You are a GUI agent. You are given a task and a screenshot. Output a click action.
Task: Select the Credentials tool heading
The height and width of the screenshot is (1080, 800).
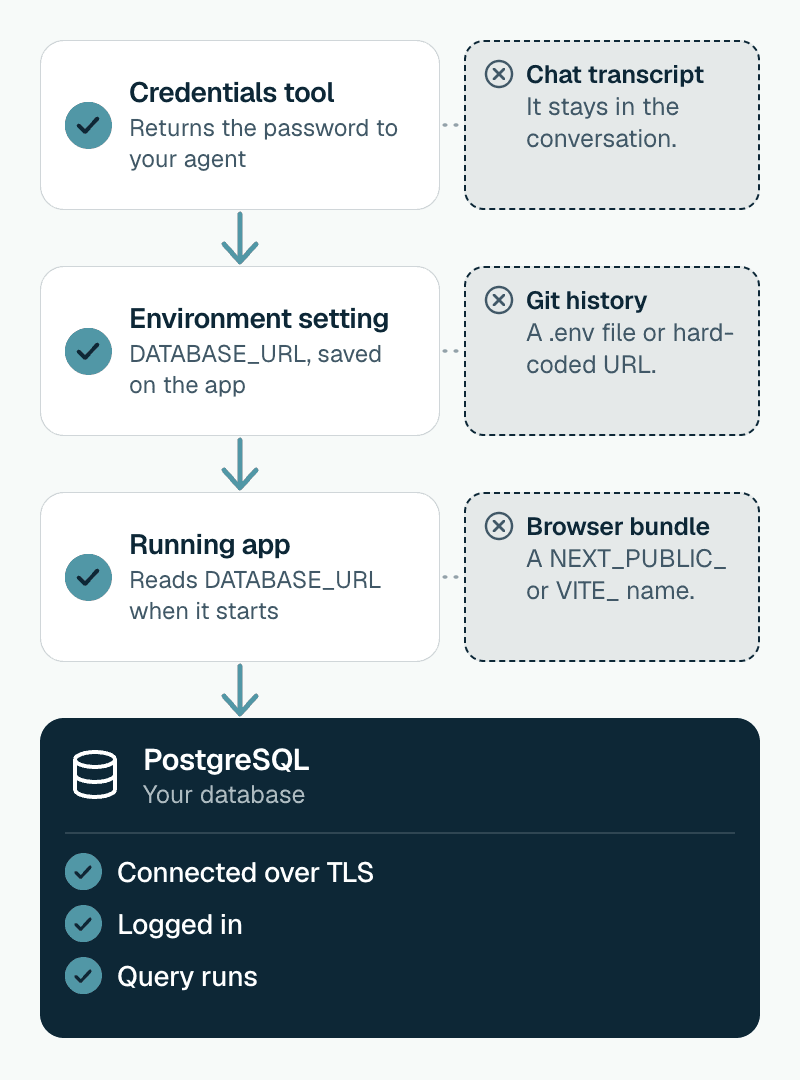(x=232, y=92)
